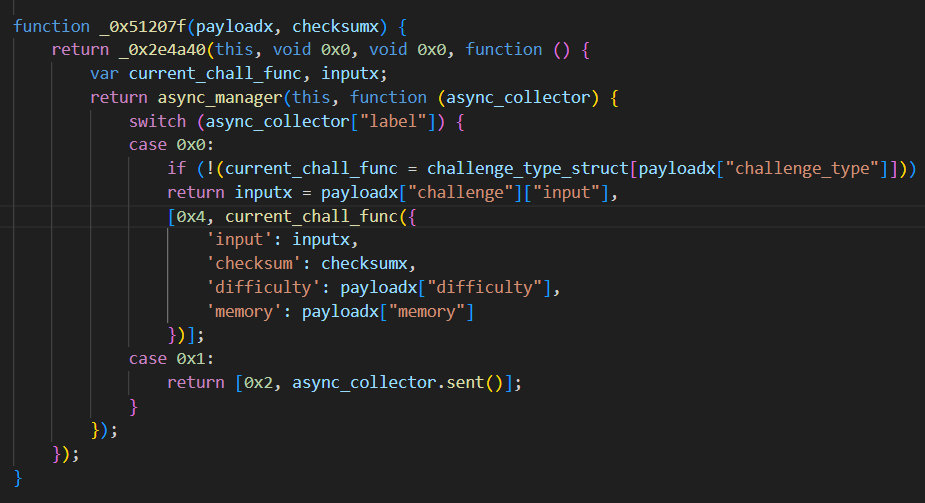Click async_collector parameter in function signature
The image size is (925, 503).
click(518, 98)
